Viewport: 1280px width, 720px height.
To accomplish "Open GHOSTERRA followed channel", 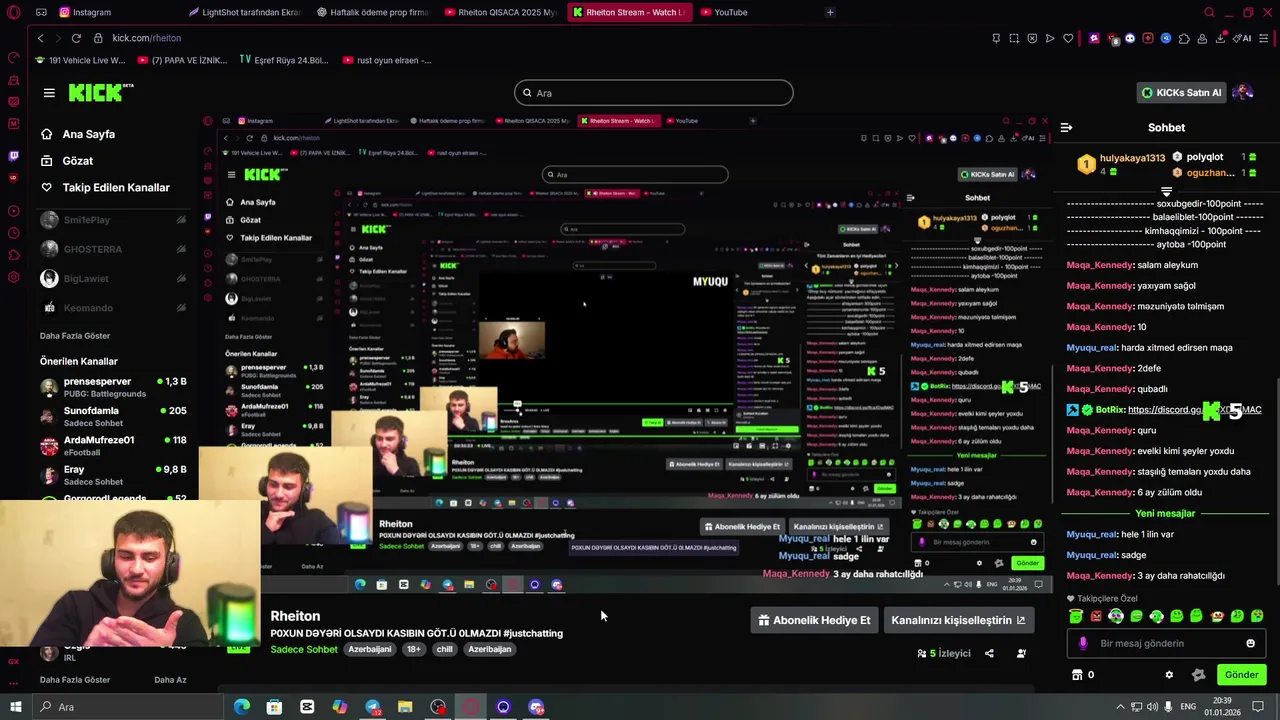I will 112,249.
